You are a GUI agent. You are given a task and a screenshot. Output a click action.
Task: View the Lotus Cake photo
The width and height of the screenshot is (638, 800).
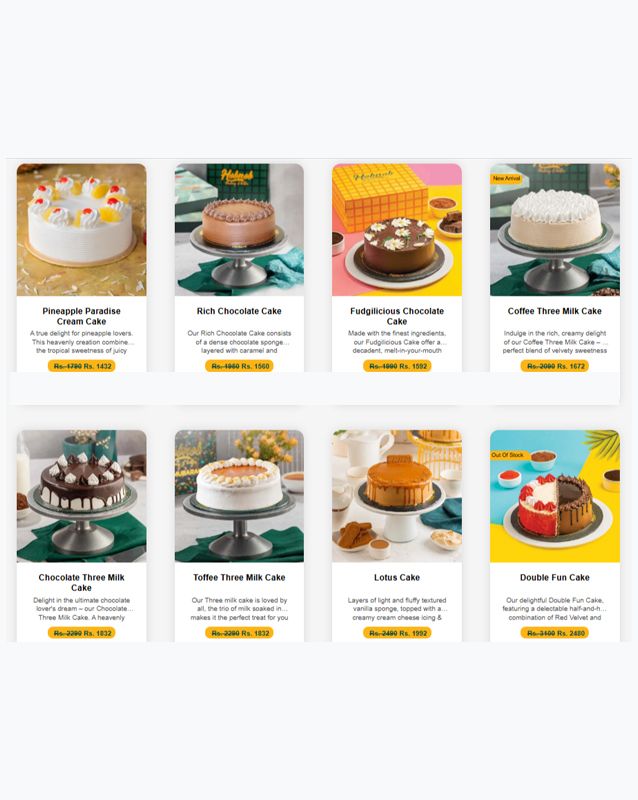pos(397,496)
